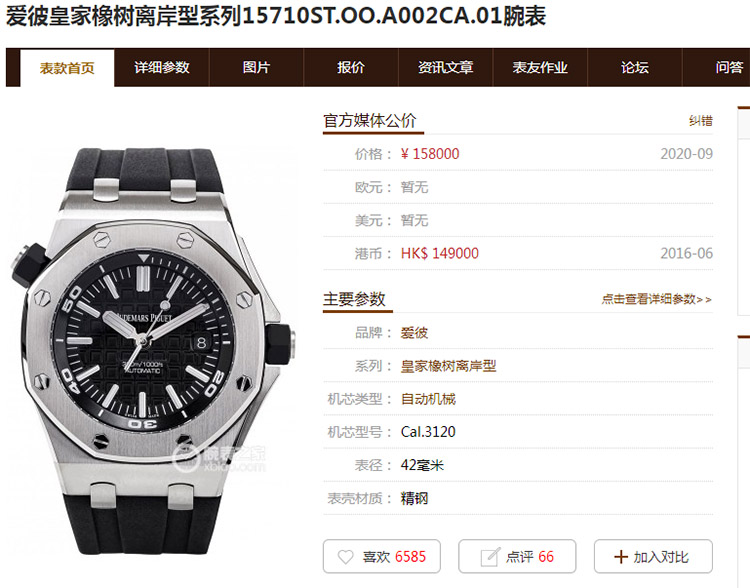The width and height of the screenshot is (750, 588).
Task: Click the 点评 66 button
Action: 517,556
